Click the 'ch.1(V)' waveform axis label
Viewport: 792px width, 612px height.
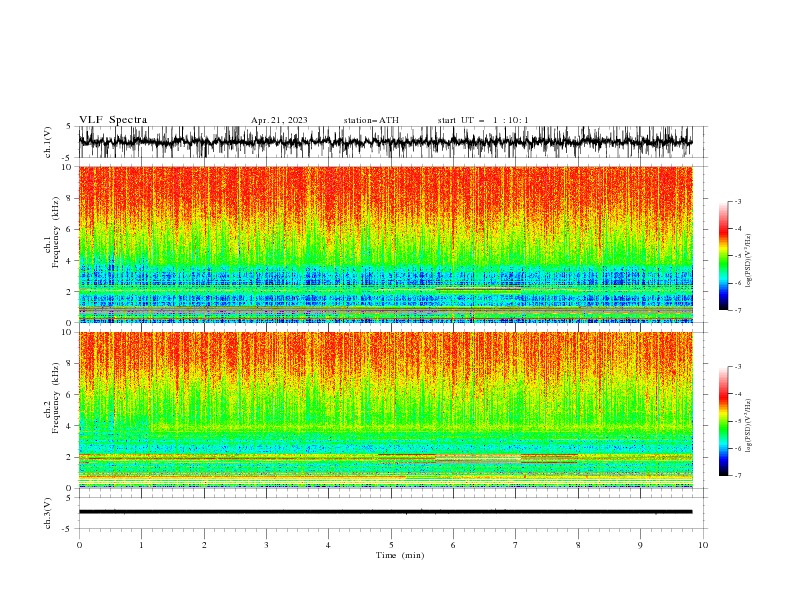[x=48, y=142]
